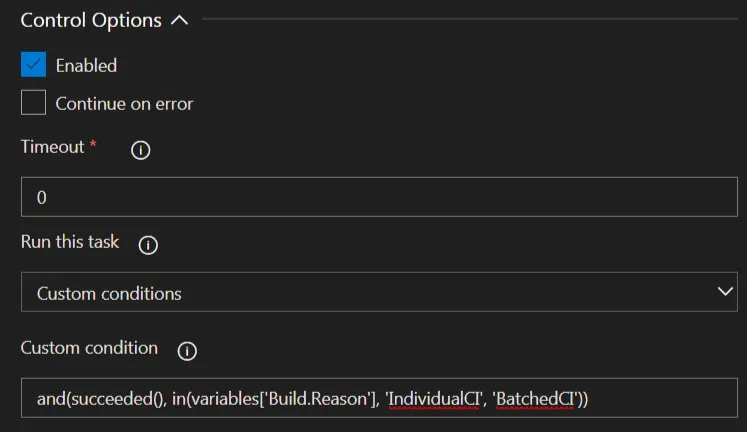Click the Timeout field label
The width and height of the screenshot is (747, 432).
coord(52,147)
